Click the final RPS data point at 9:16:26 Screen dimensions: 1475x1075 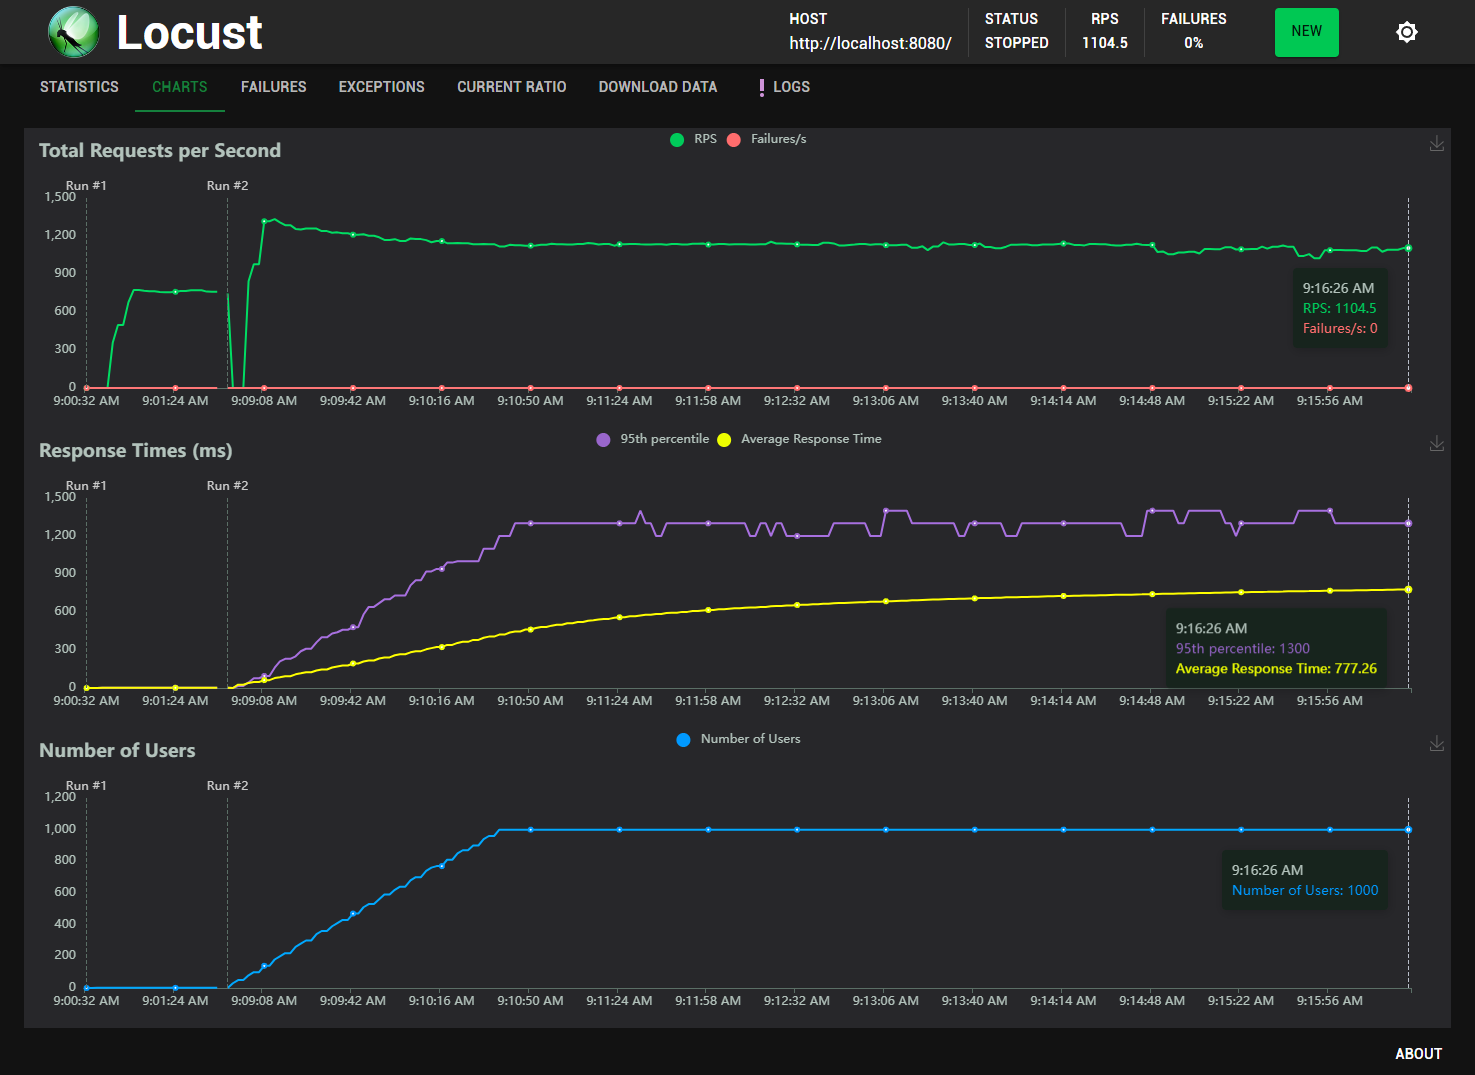point(1408,248)
